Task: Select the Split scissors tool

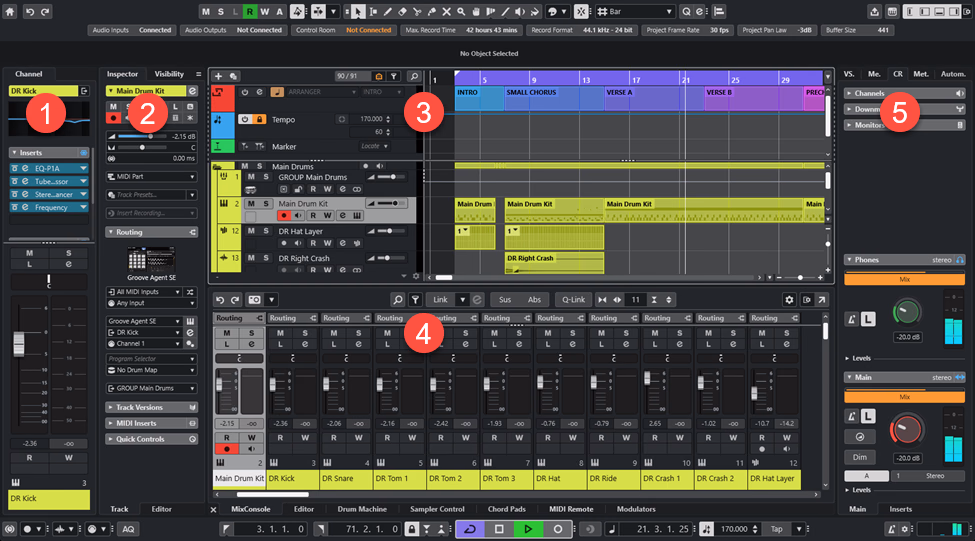Action: click(417, 11)
